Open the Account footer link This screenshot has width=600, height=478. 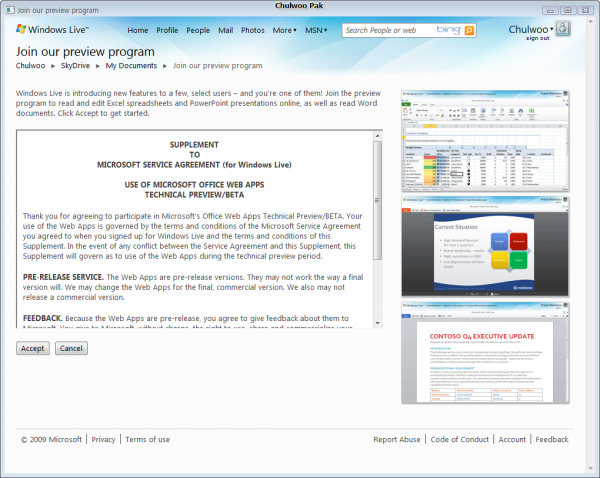tap(512, 439)
